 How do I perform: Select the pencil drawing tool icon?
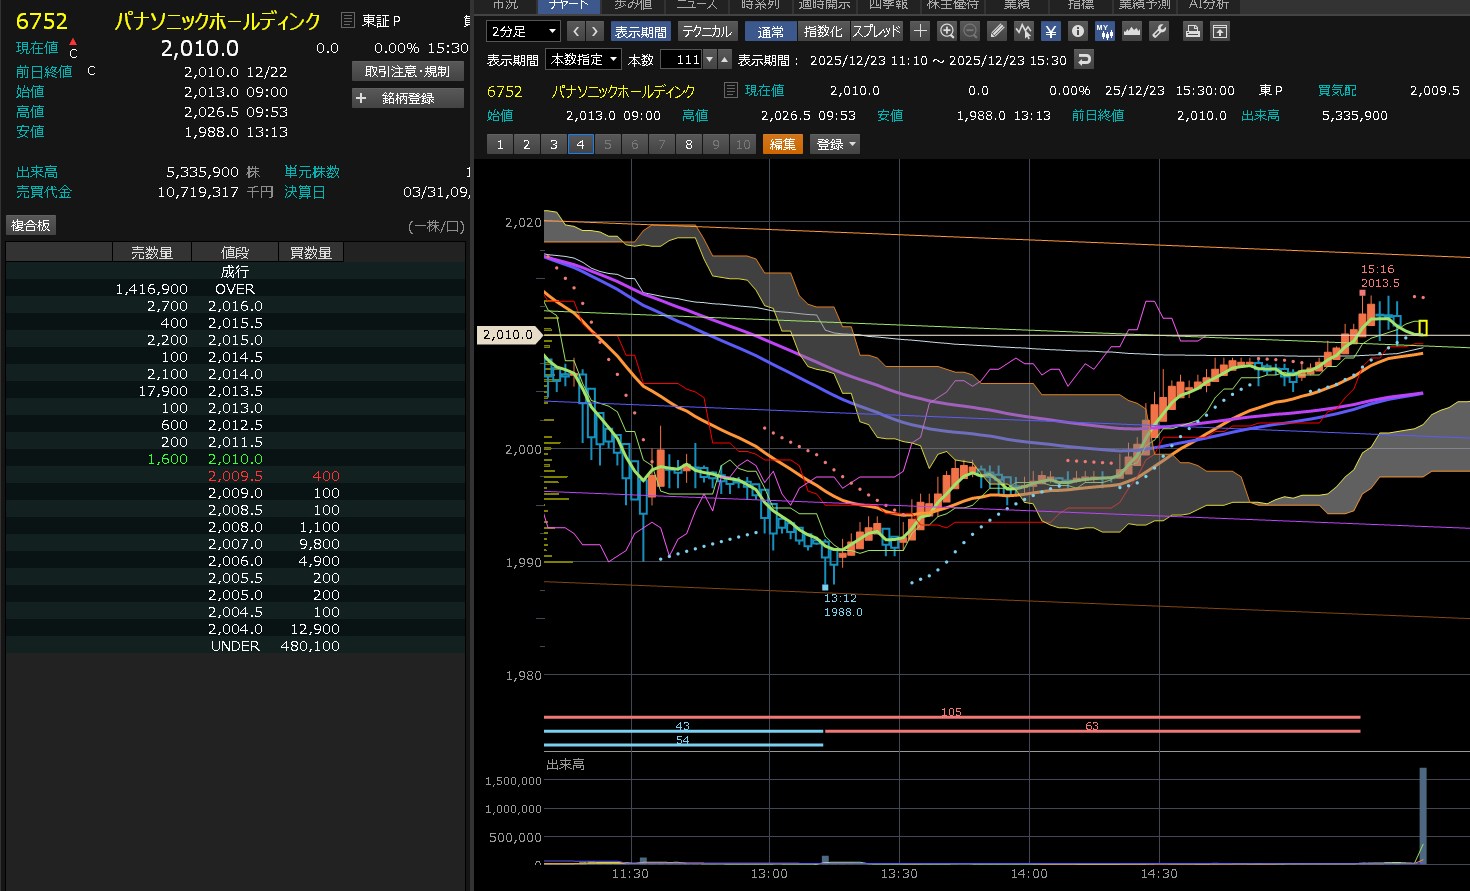pos(997,31)
